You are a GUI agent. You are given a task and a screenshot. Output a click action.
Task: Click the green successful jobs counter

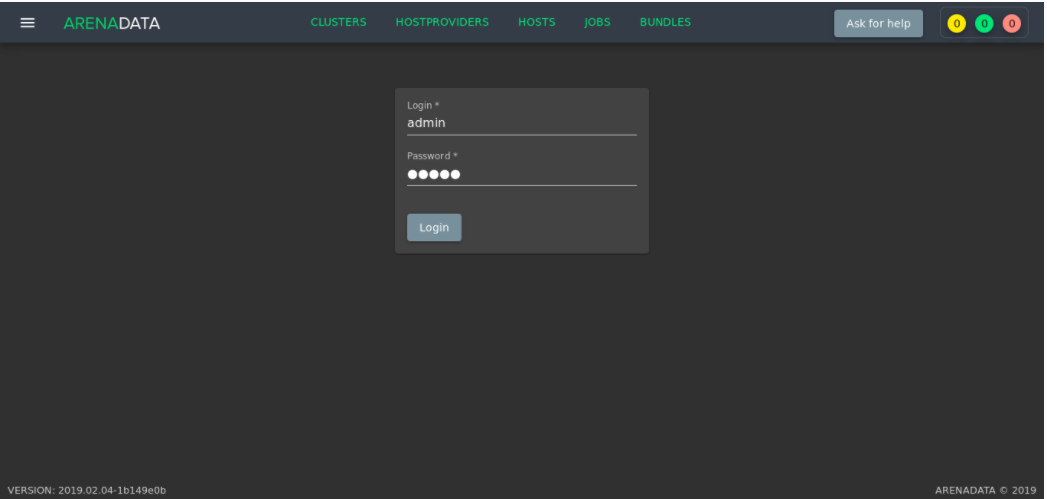pos(983,23)
